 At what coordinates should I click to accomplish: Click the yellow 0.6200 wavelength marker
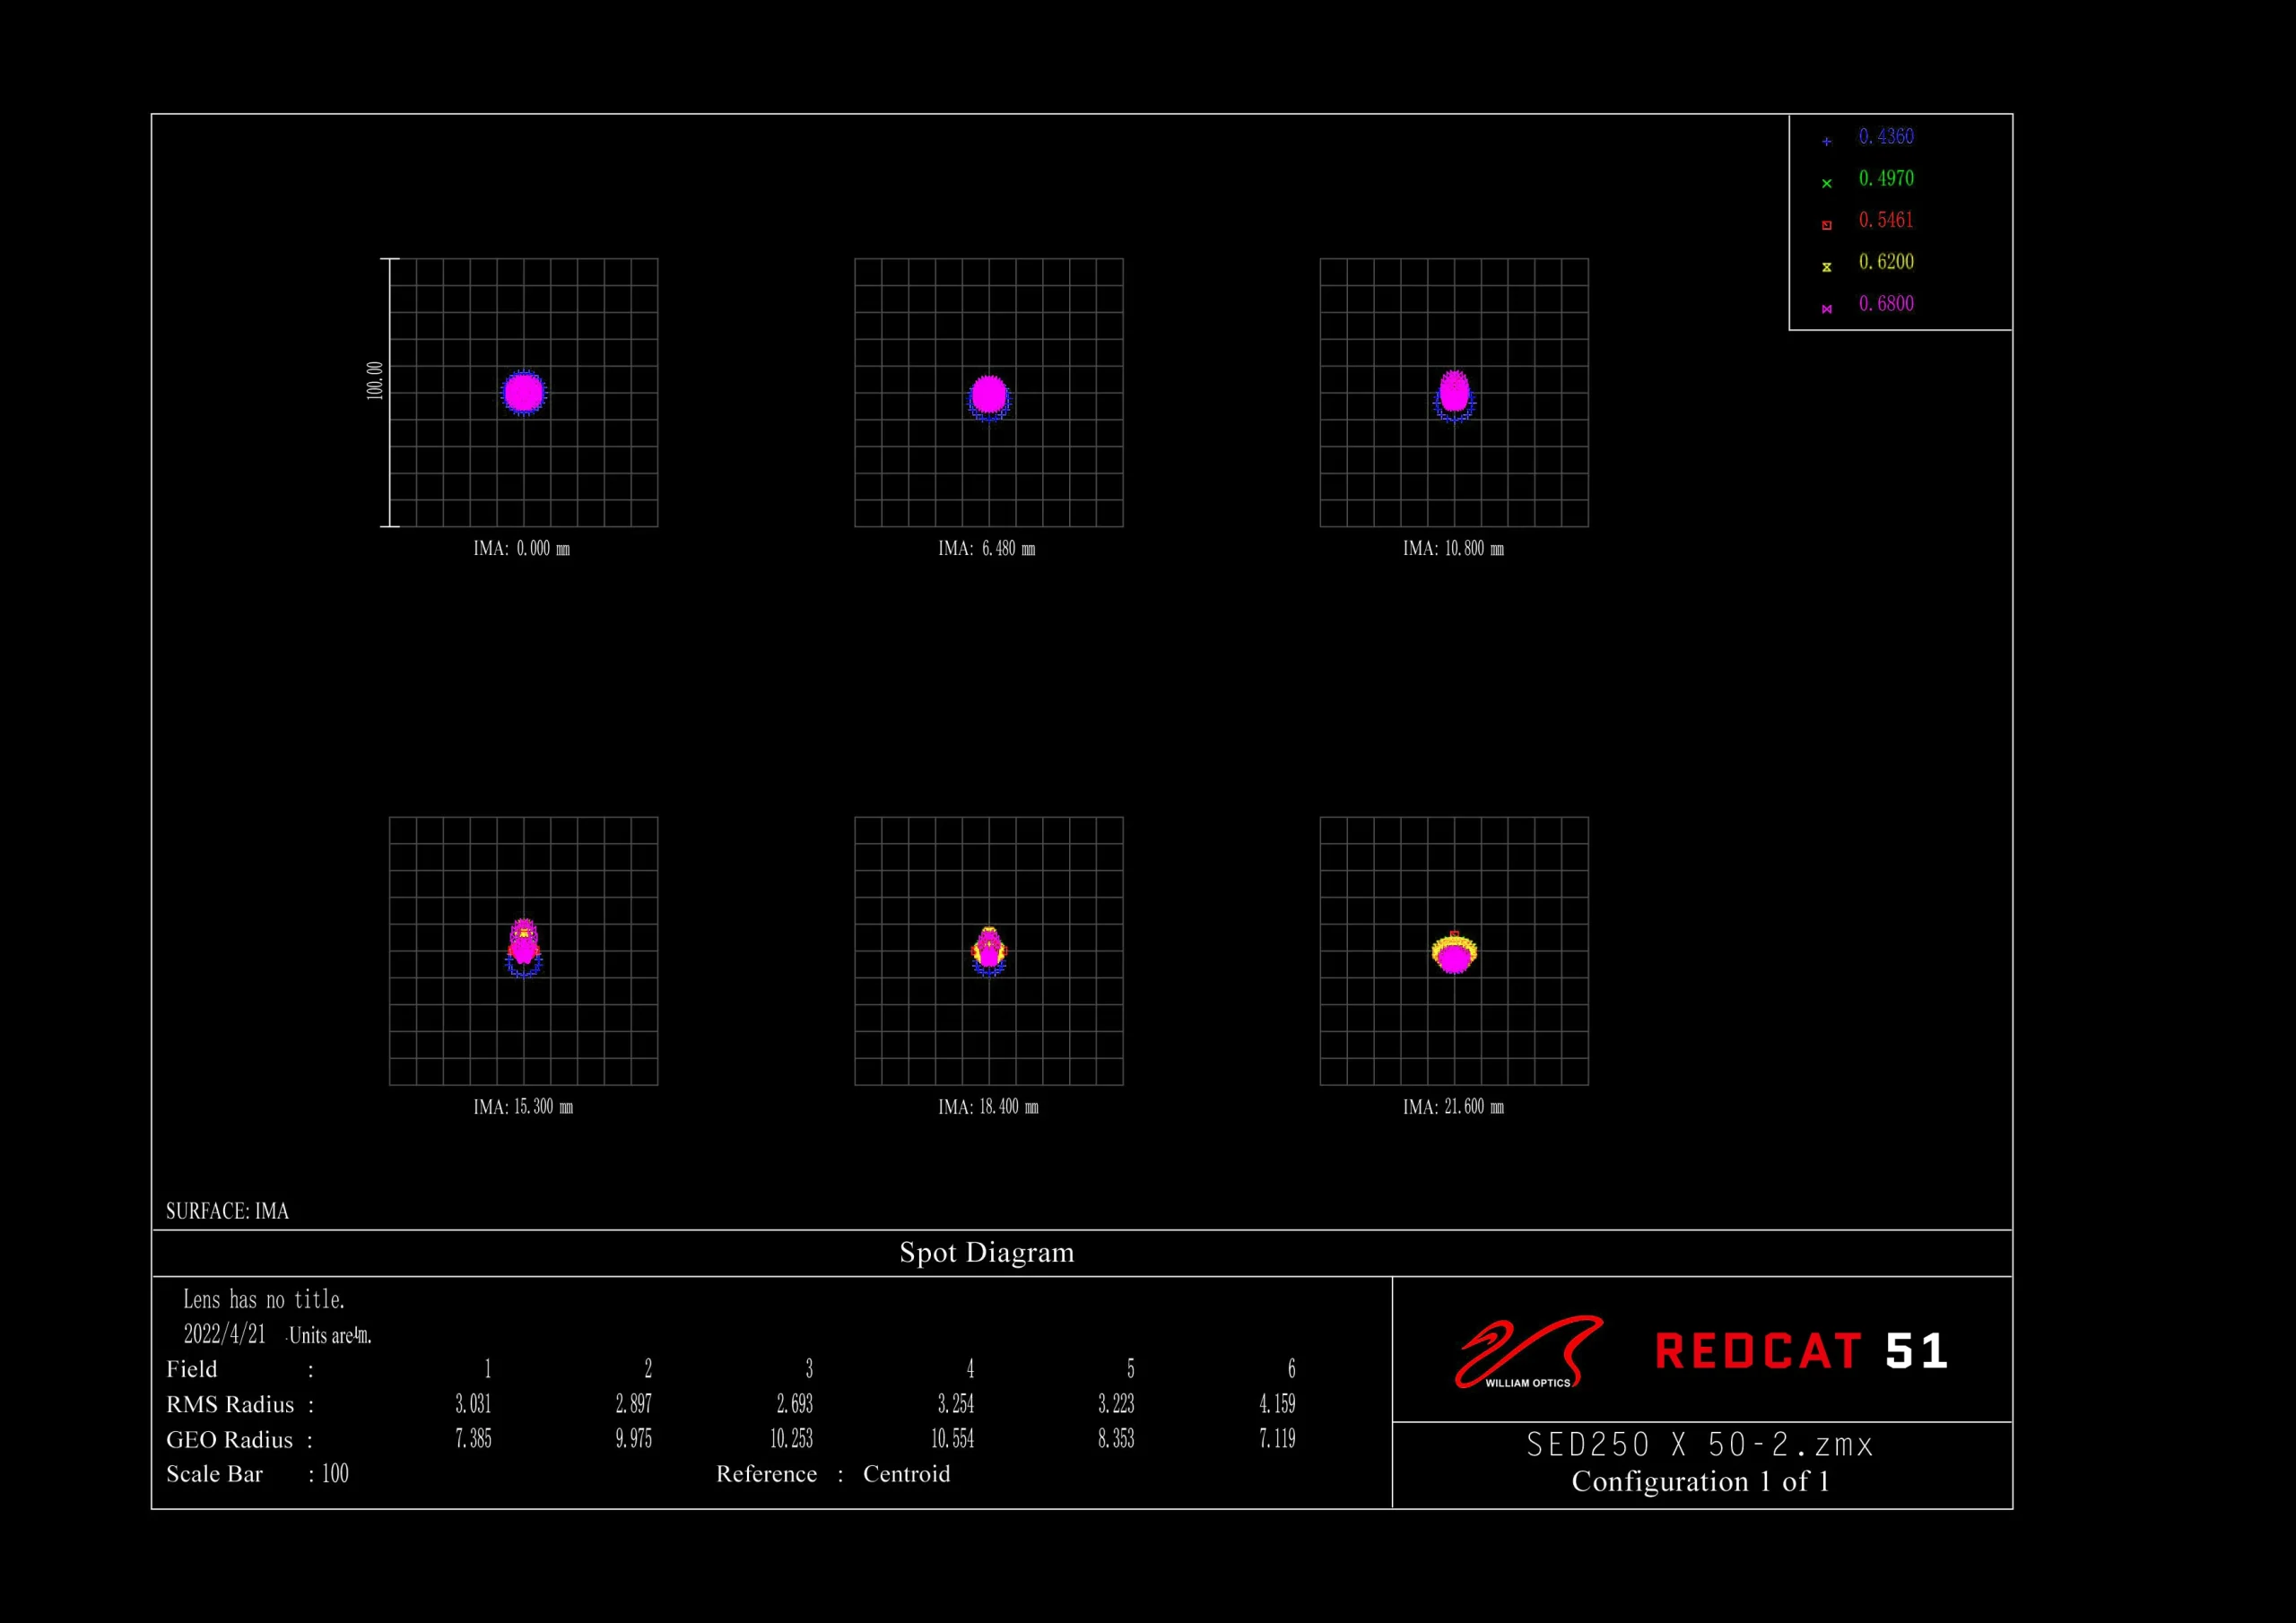(x=1827, y=267)
